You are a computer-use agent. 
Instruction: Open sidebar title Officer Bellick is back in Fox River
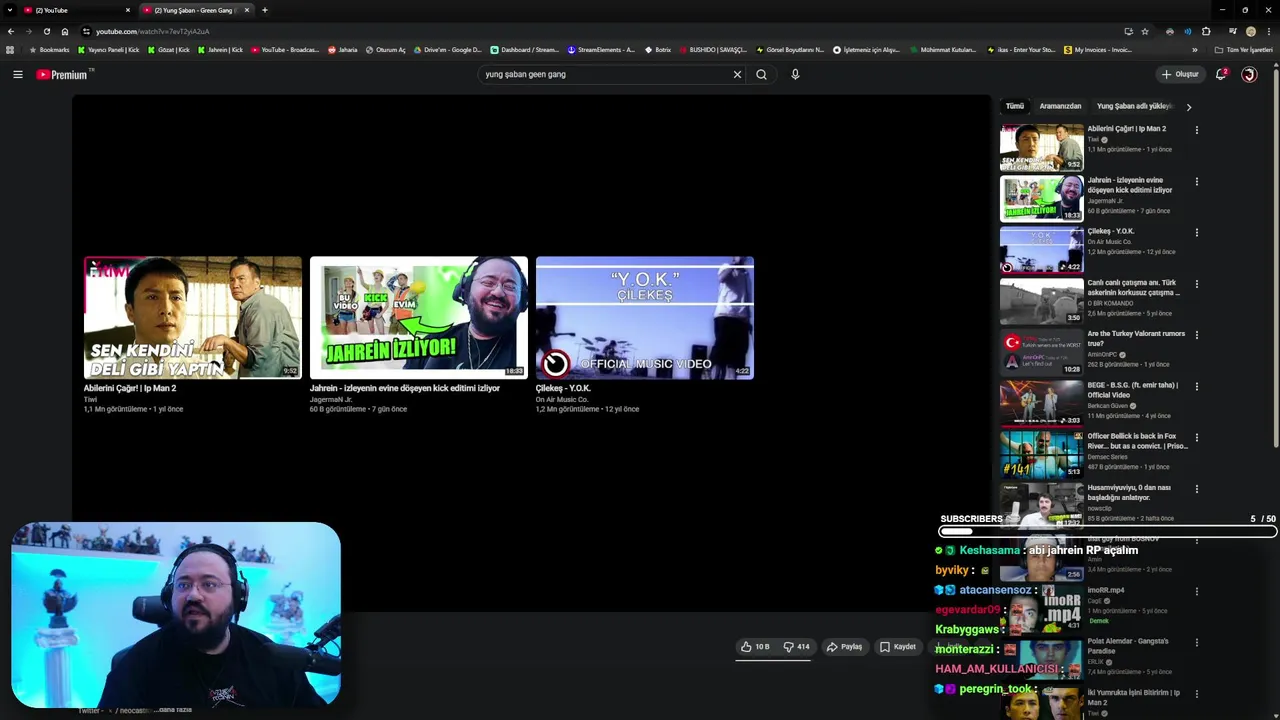coord(1137,441)
